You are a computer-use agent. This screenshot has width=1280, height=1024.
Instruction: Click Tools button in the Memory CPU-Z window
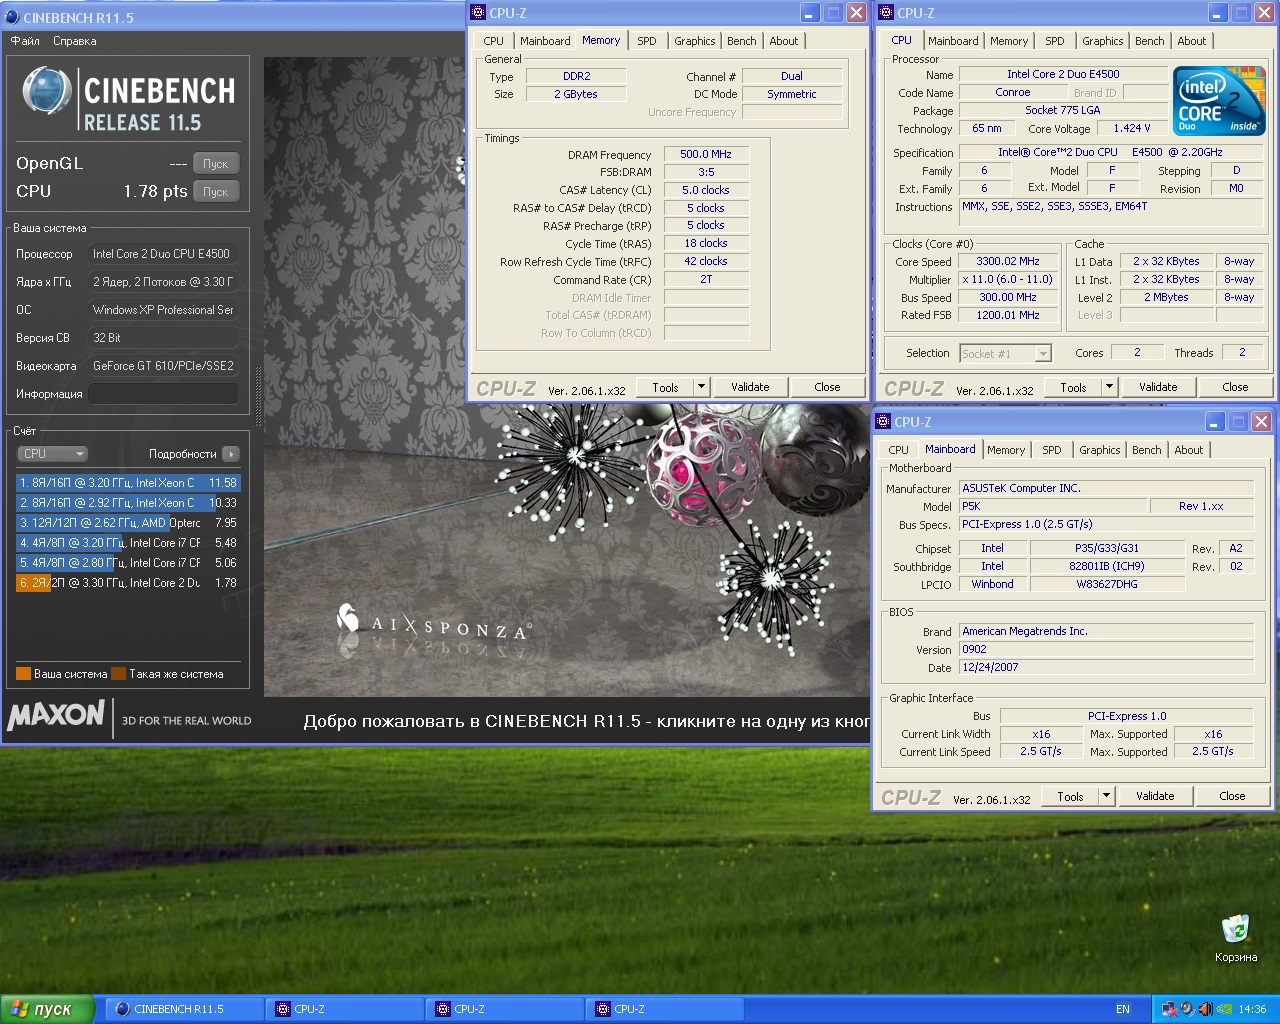click(x=665, y=387)
